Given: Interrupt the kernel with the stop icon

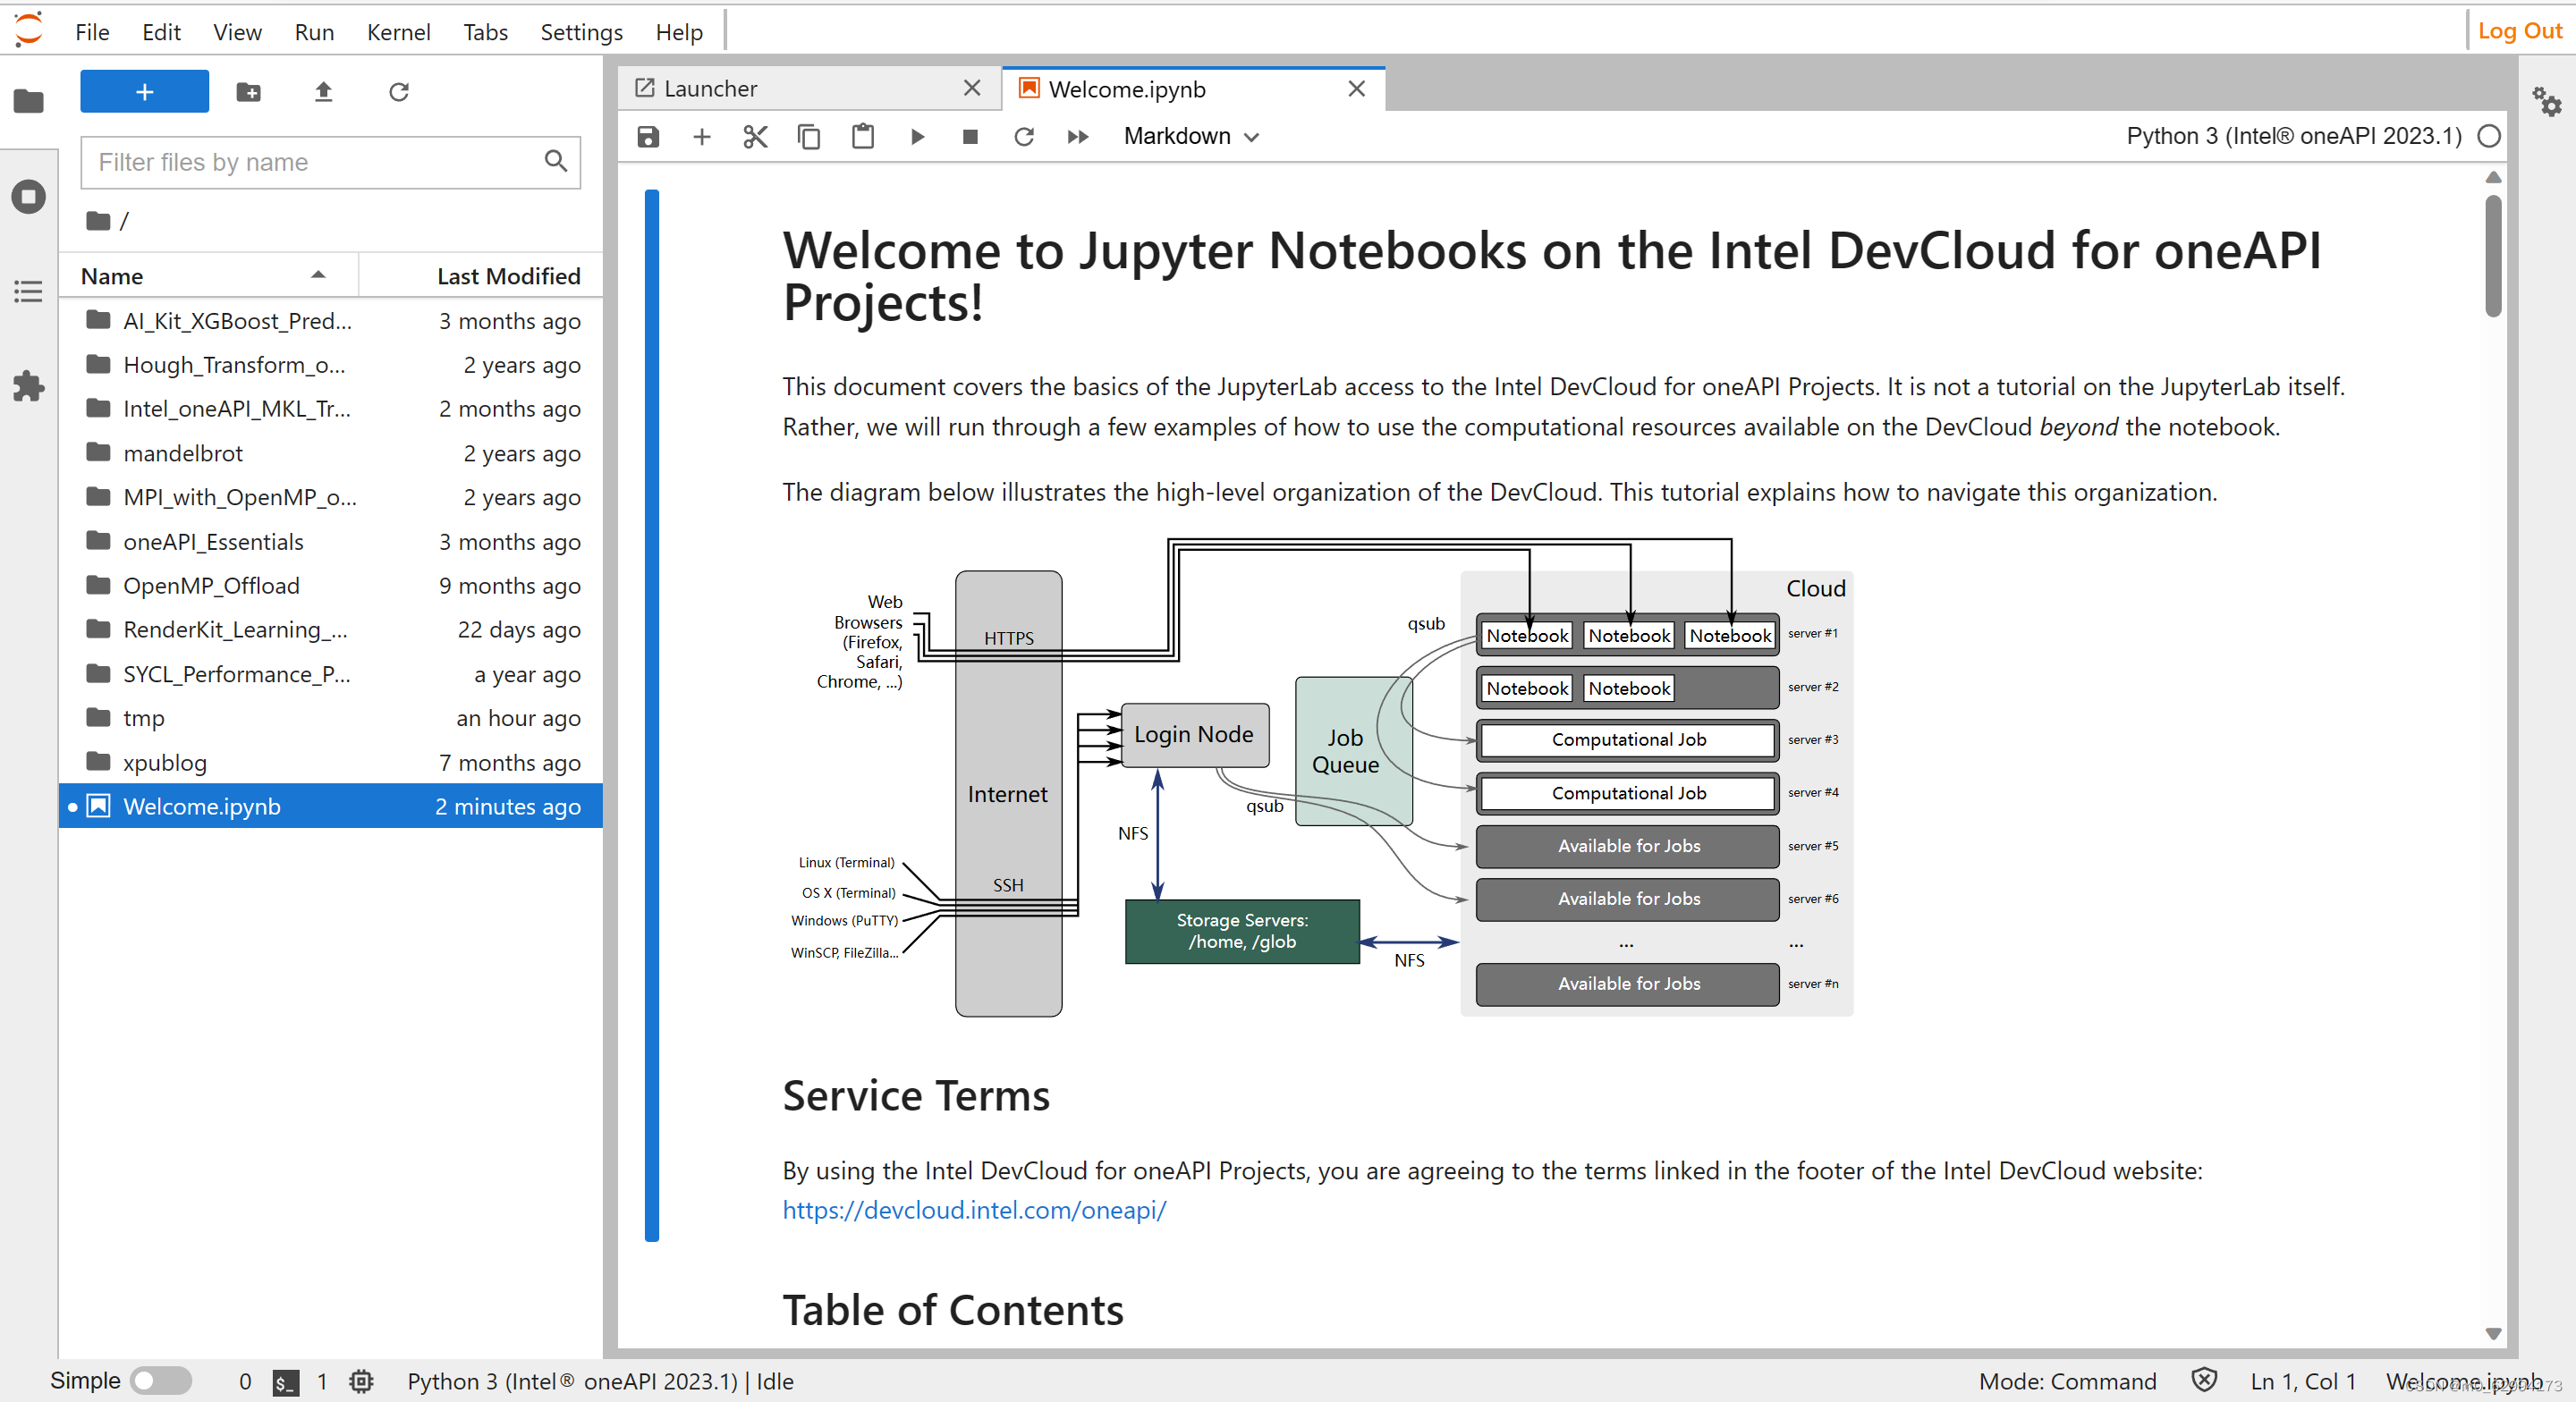Looking at the screenshot, I should point(969,137).
